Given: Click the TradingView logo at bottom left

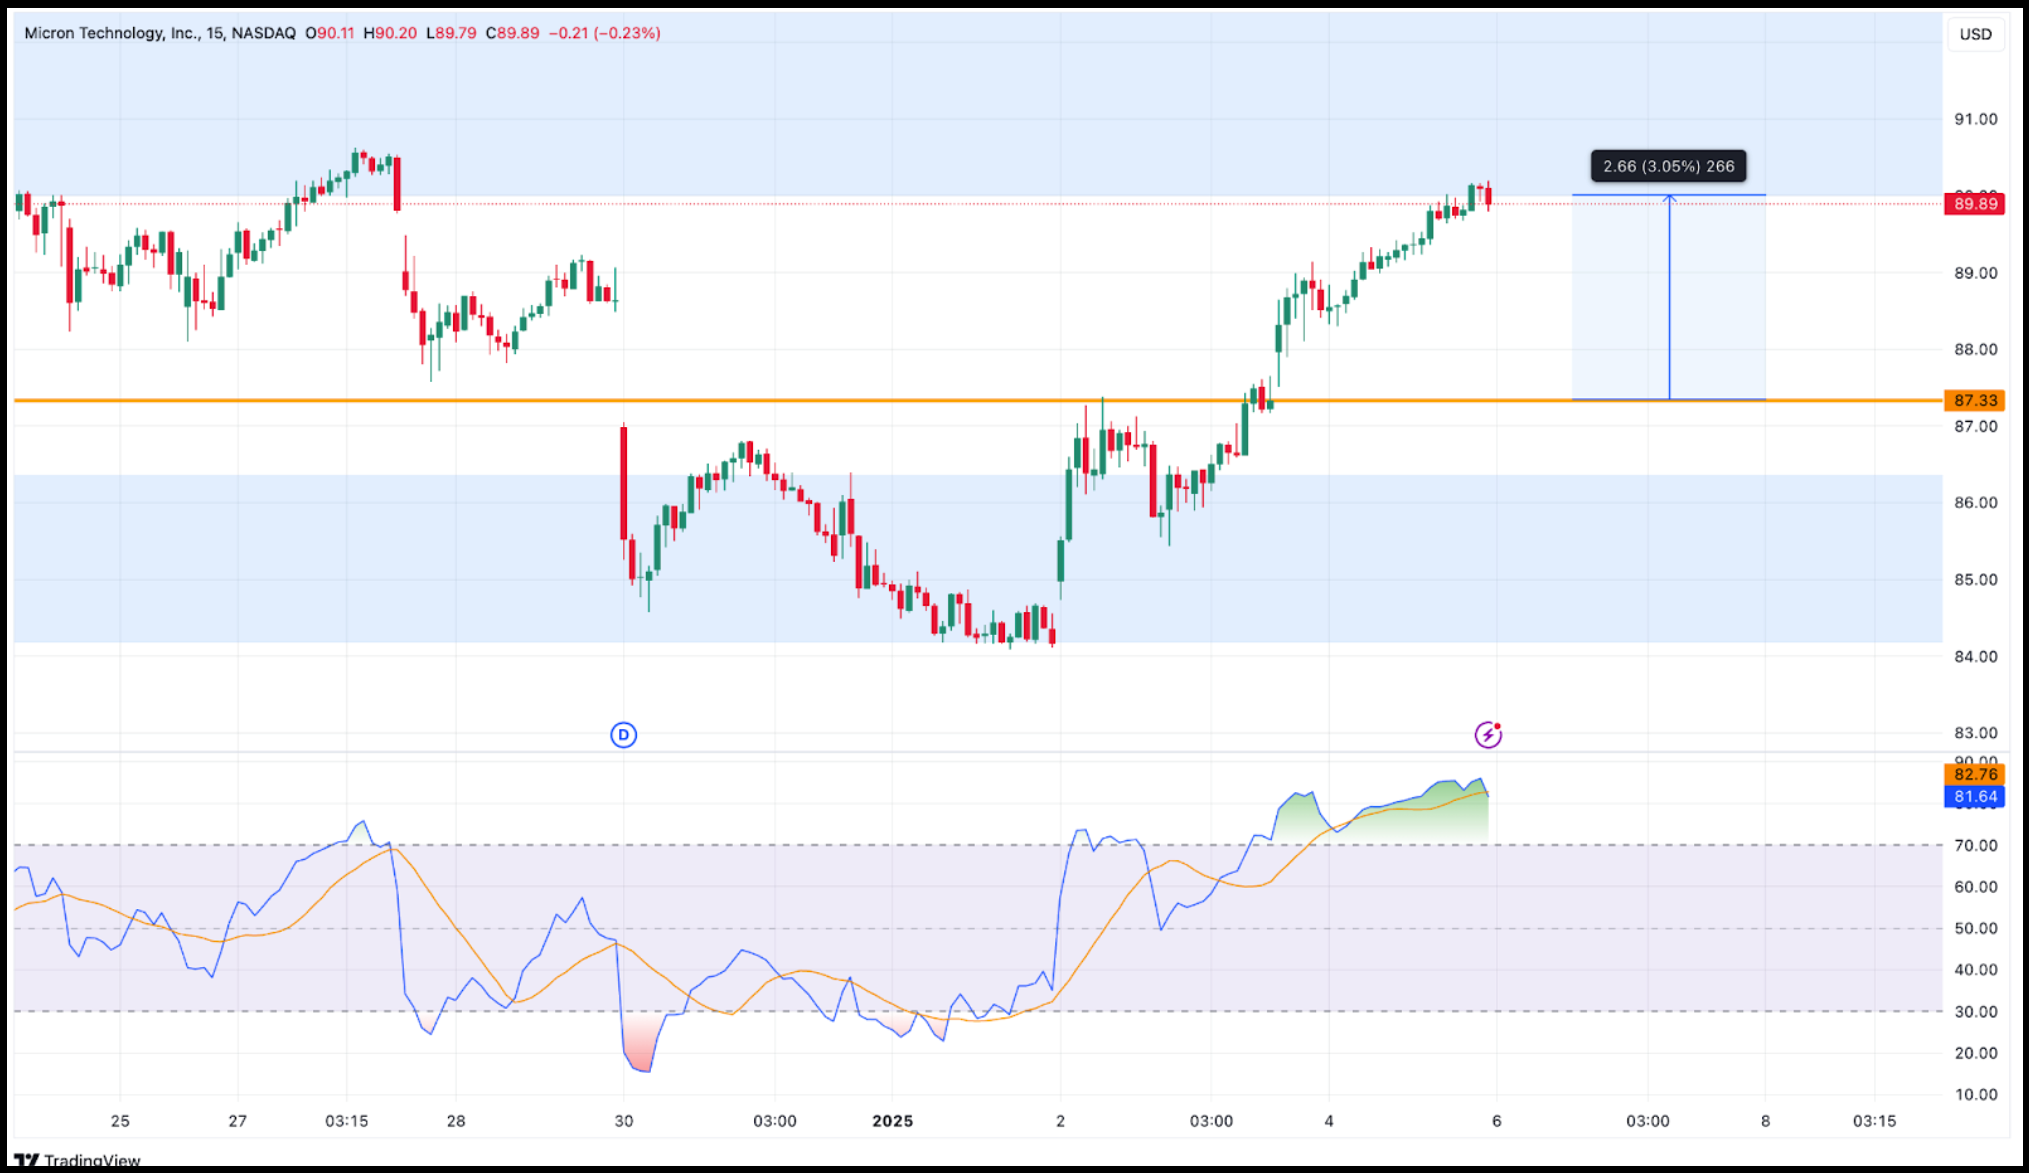Looking at the screenshot, I should [x=78, y=1160].
